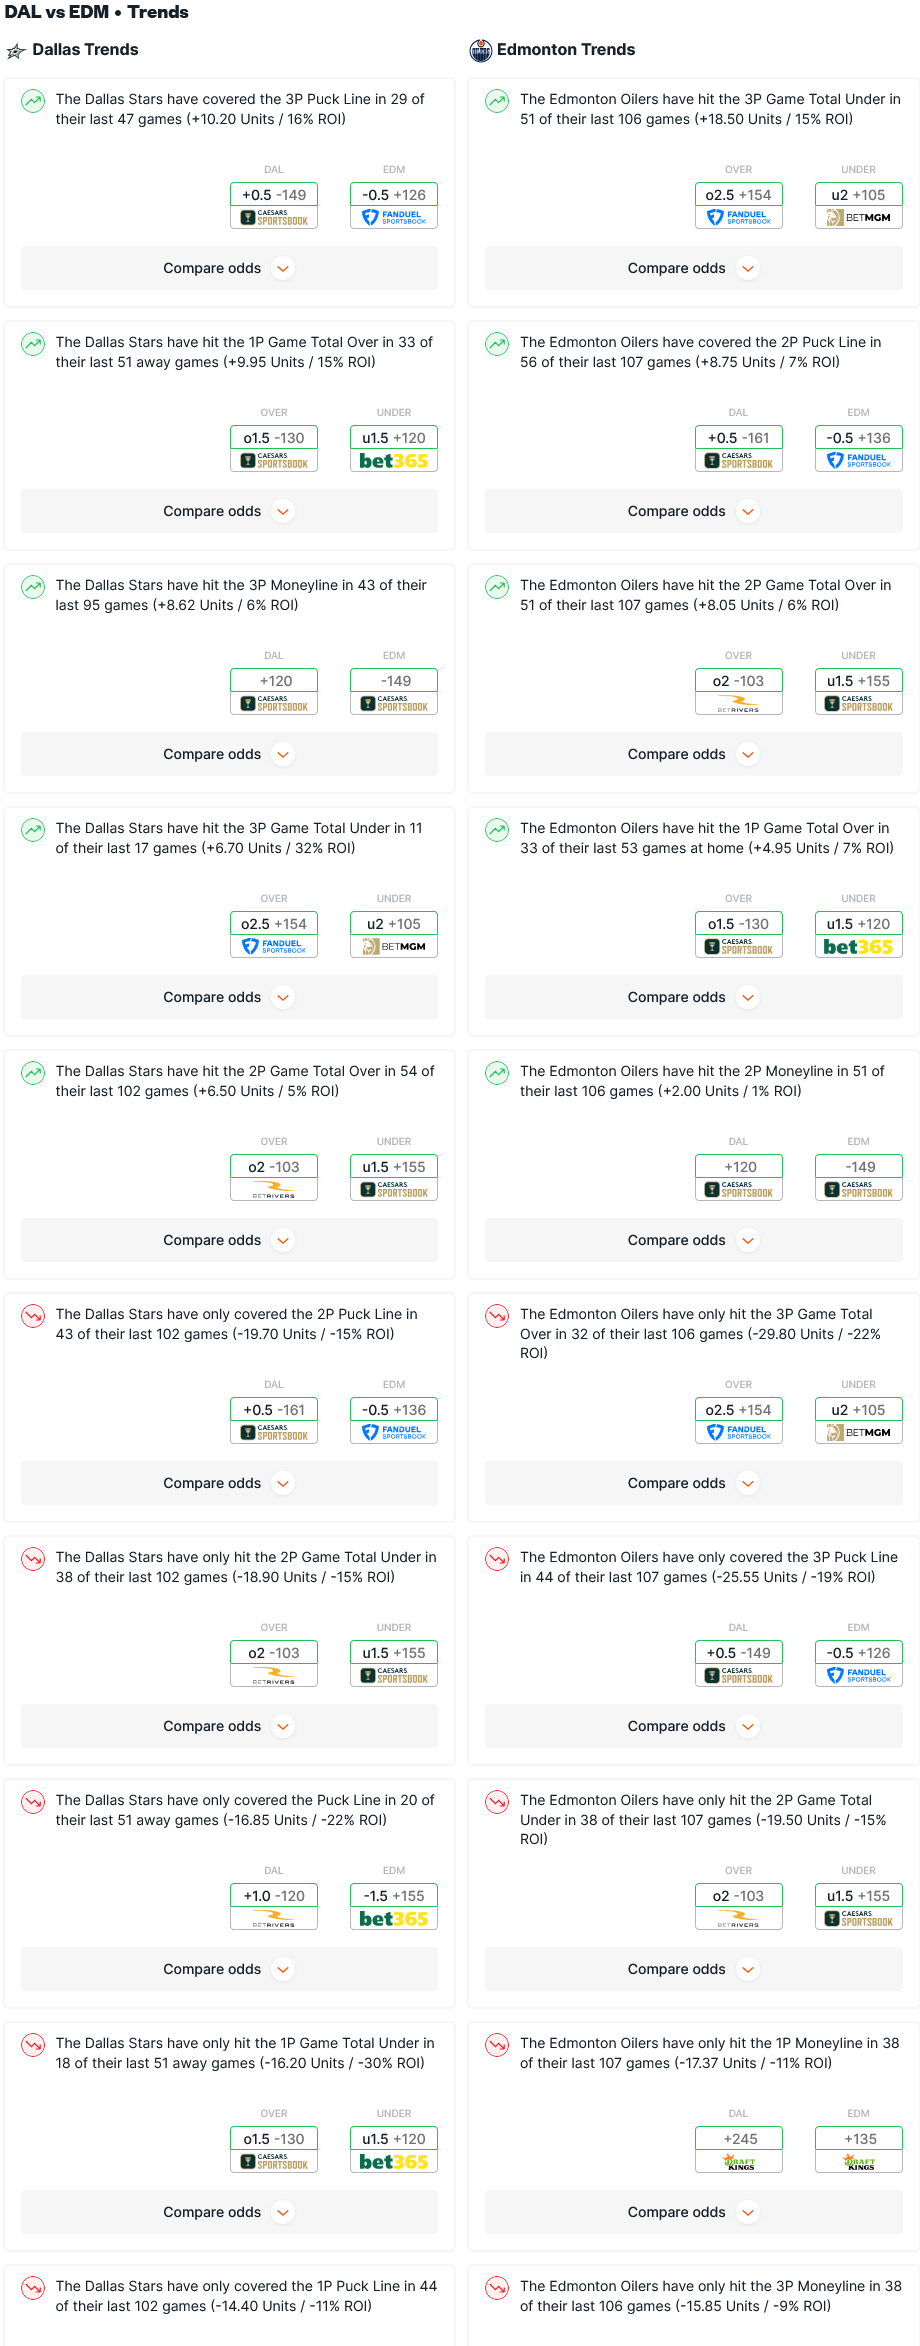The width and height of the screenshot is (920, 2346).
Task: Click red trend icon for Edmonton 1P Moneyline
Action: click(497, 2045)
